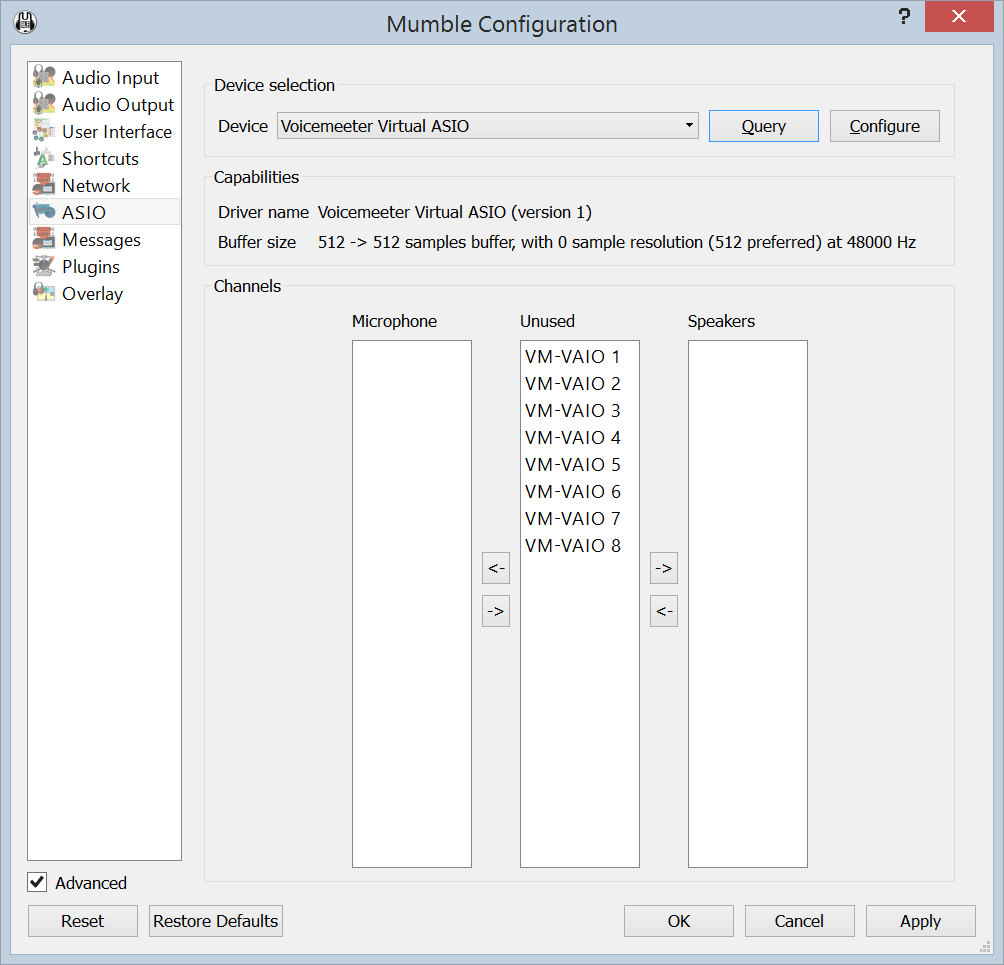Uncheck the Advanced checkbox
The height and width of the screenshot is (965, 1004).
click(37, 882)
